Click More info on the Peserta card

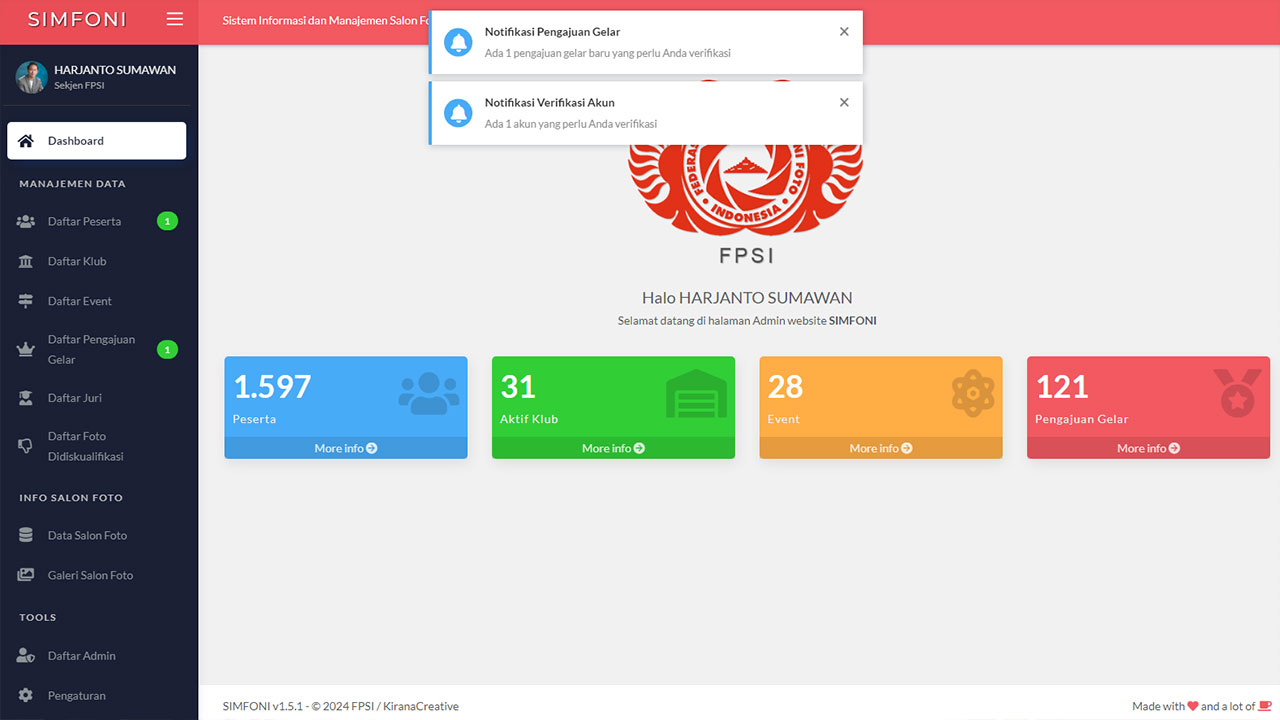(345, 448)
